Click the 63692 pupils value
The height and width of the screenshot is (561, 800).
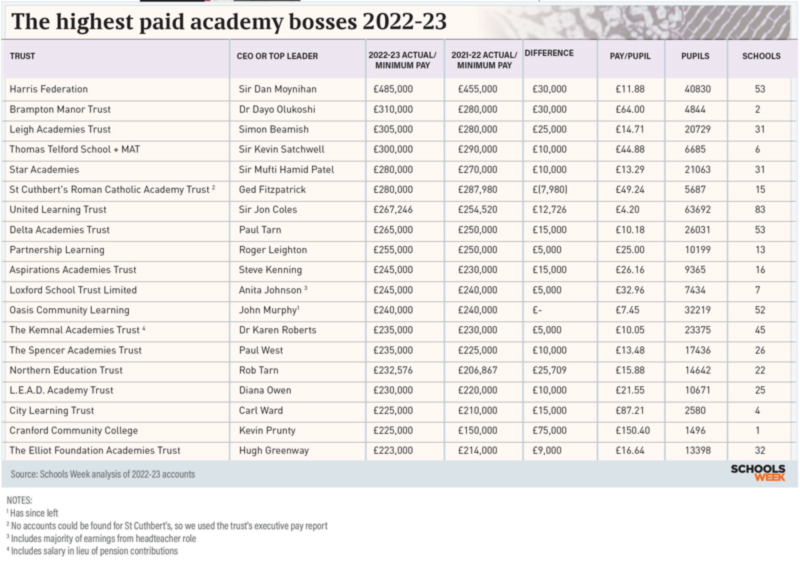(x=697, y=210)
